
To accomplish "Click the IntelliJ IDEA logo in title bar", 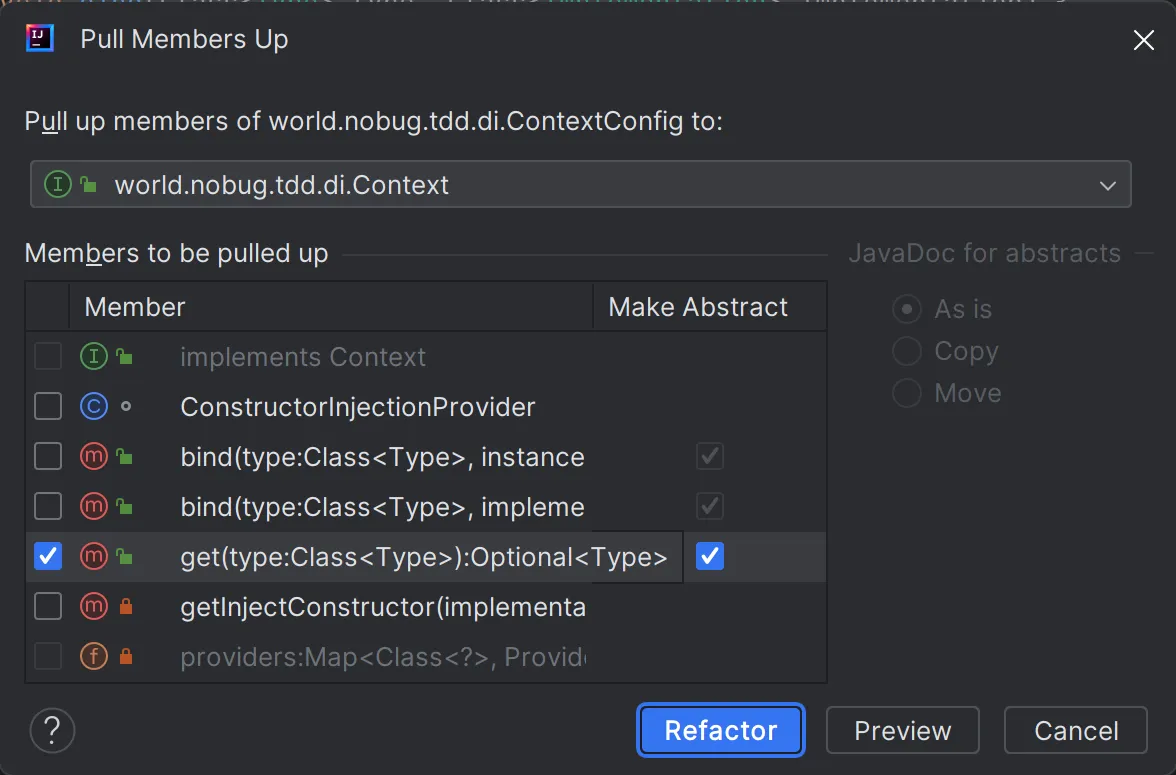I will [x=40, y=39].
